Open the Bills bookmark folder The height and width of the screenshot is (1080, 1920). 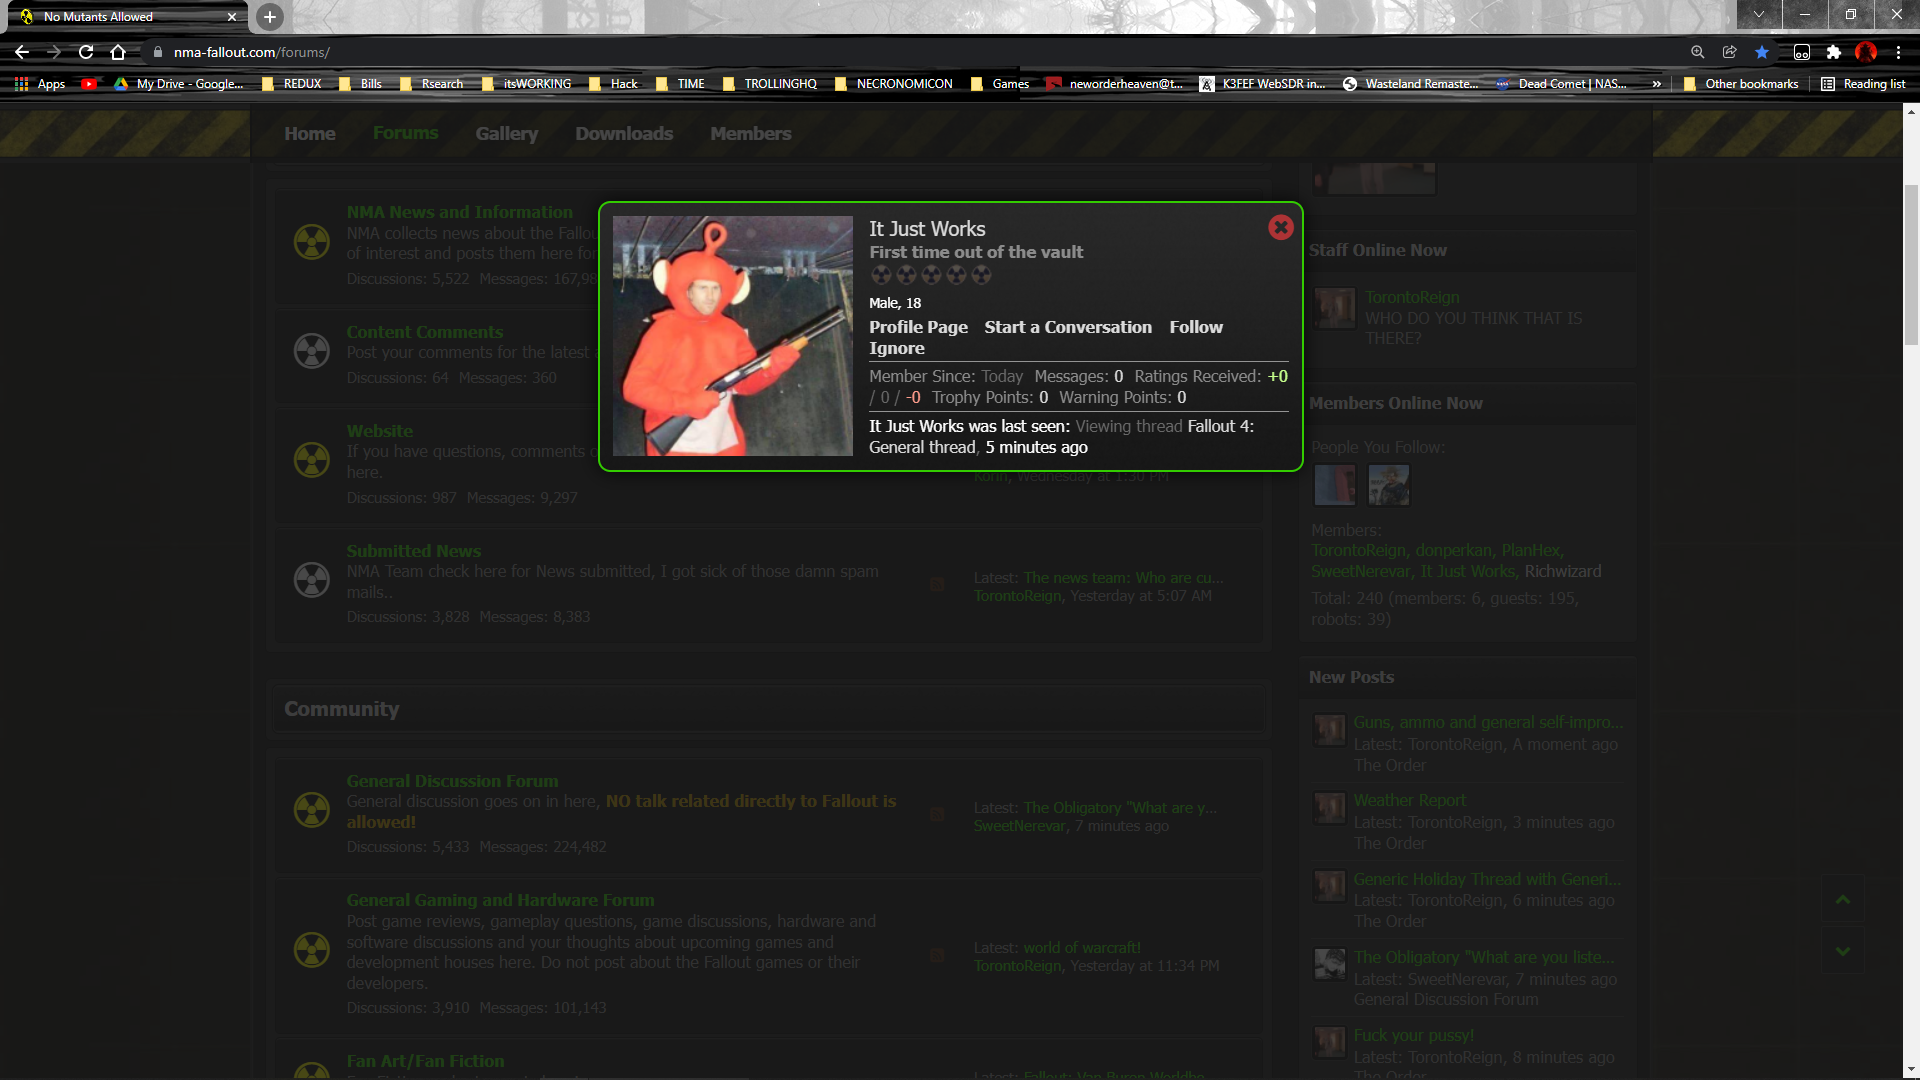(x=361, y=84)
